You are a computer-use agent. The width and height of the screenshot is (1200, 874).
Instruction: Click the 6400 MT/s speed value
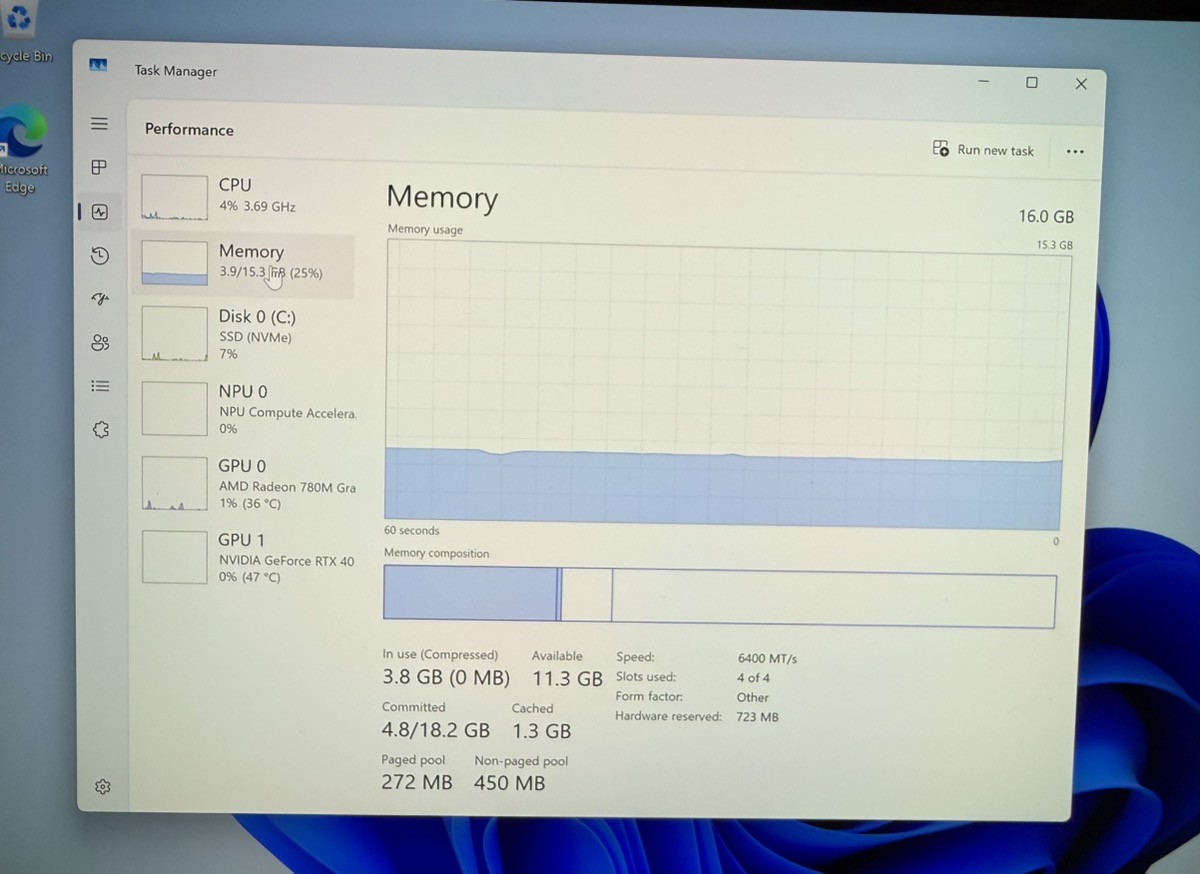(767, 658)
